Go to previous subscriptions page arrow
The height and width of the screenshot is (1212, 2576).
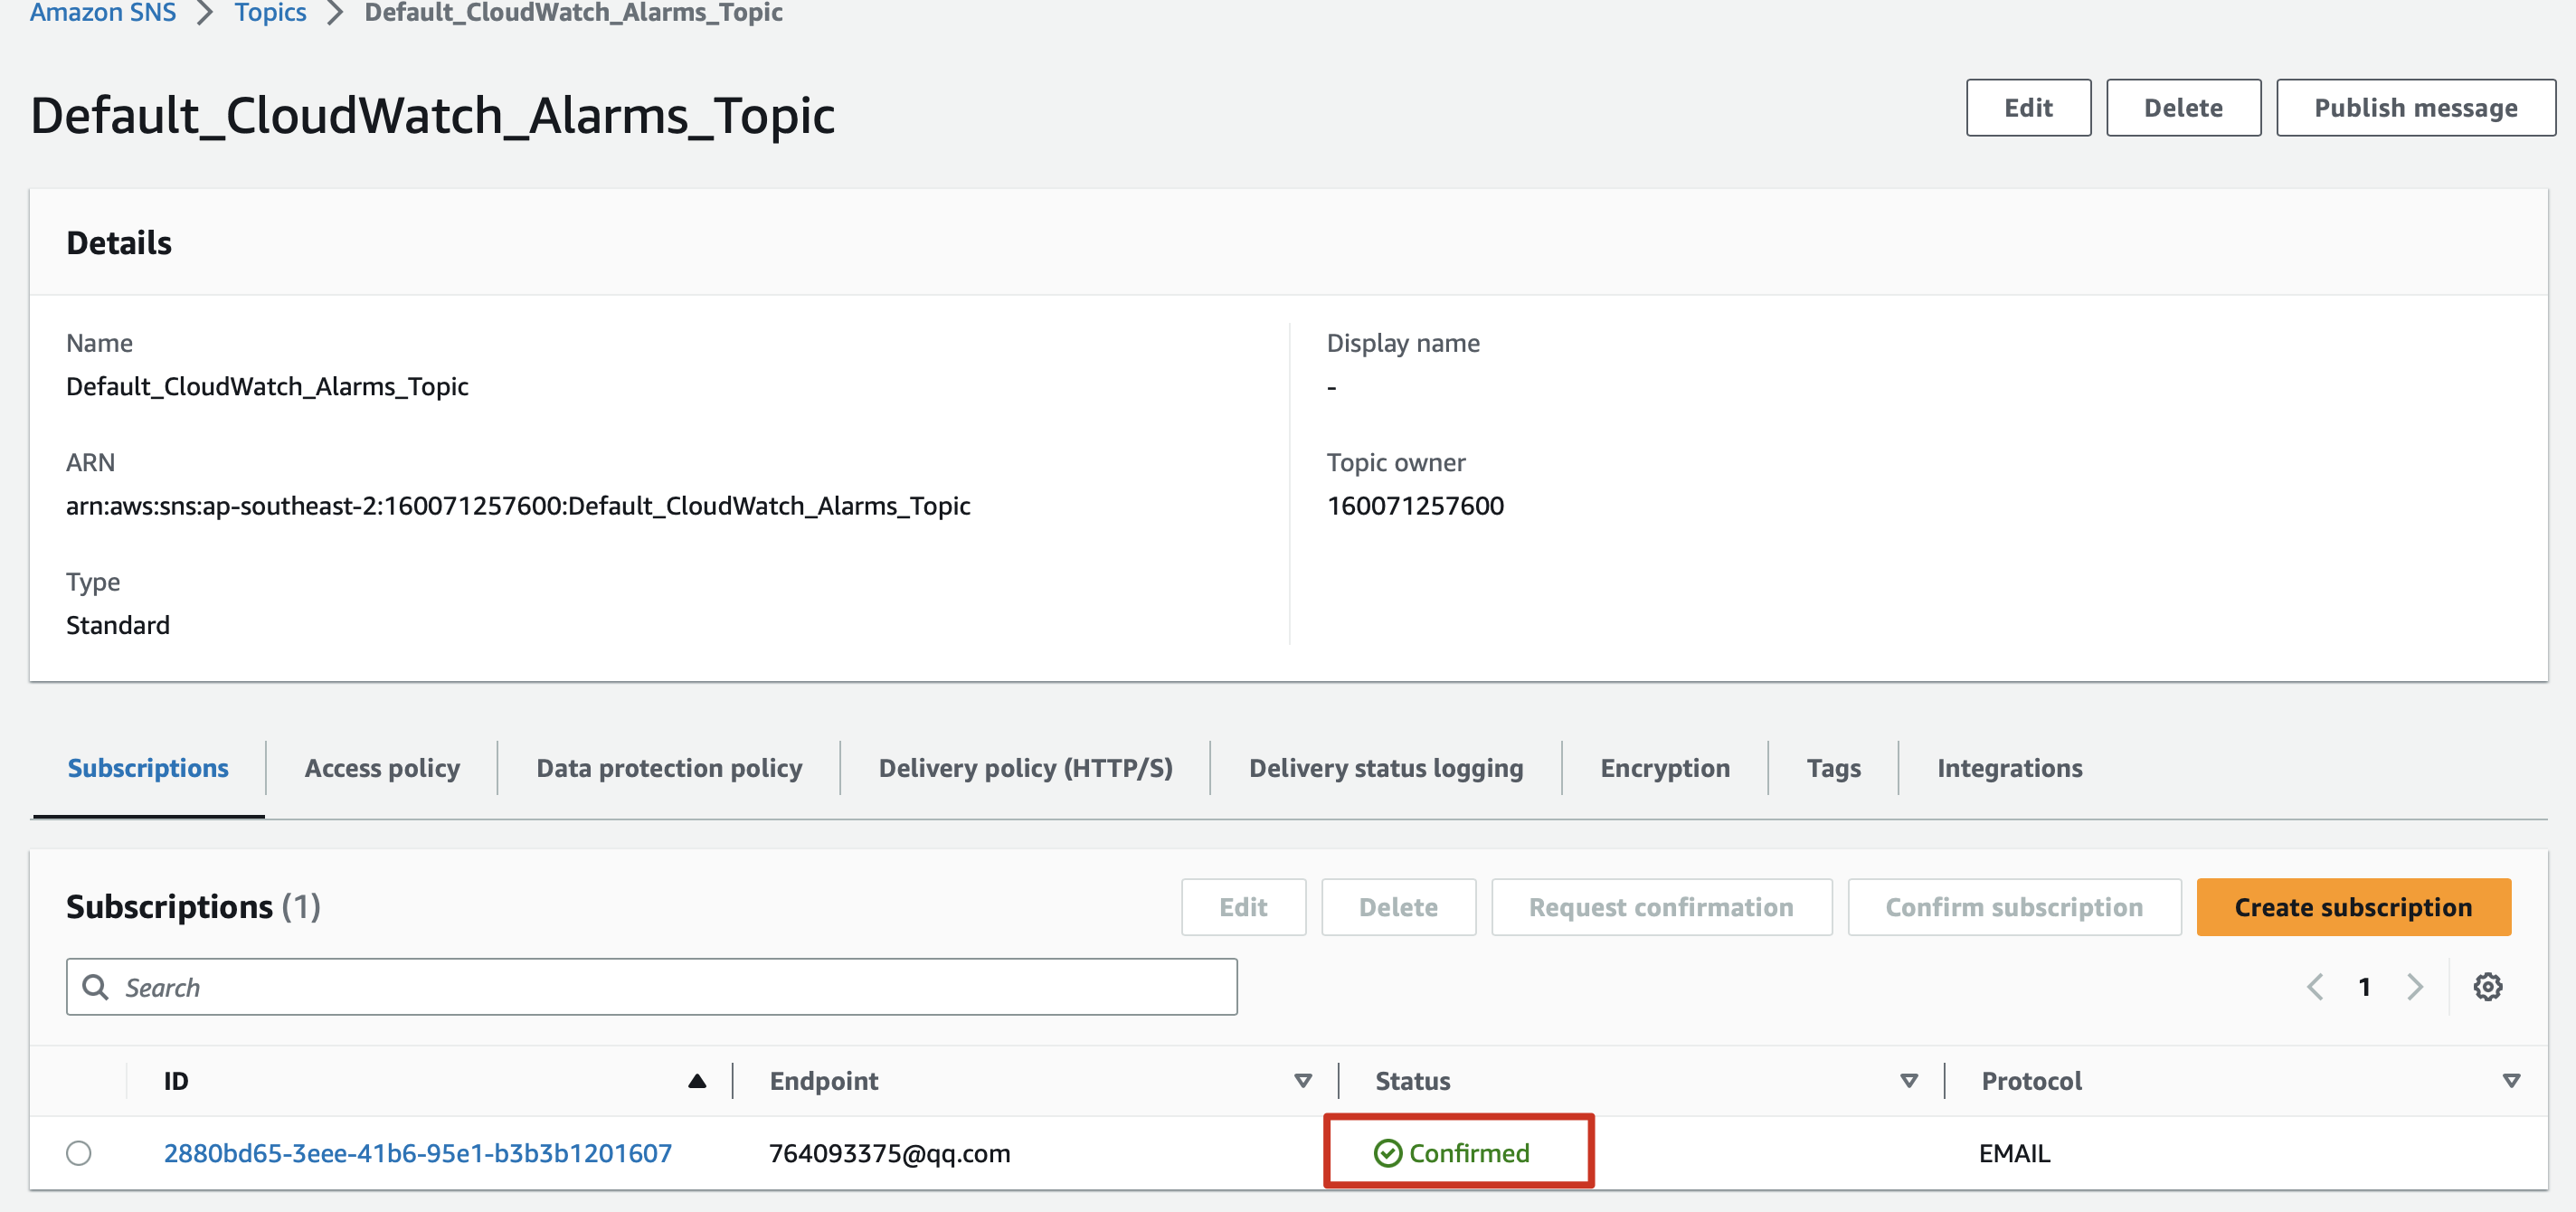(x=2315, y=987)
